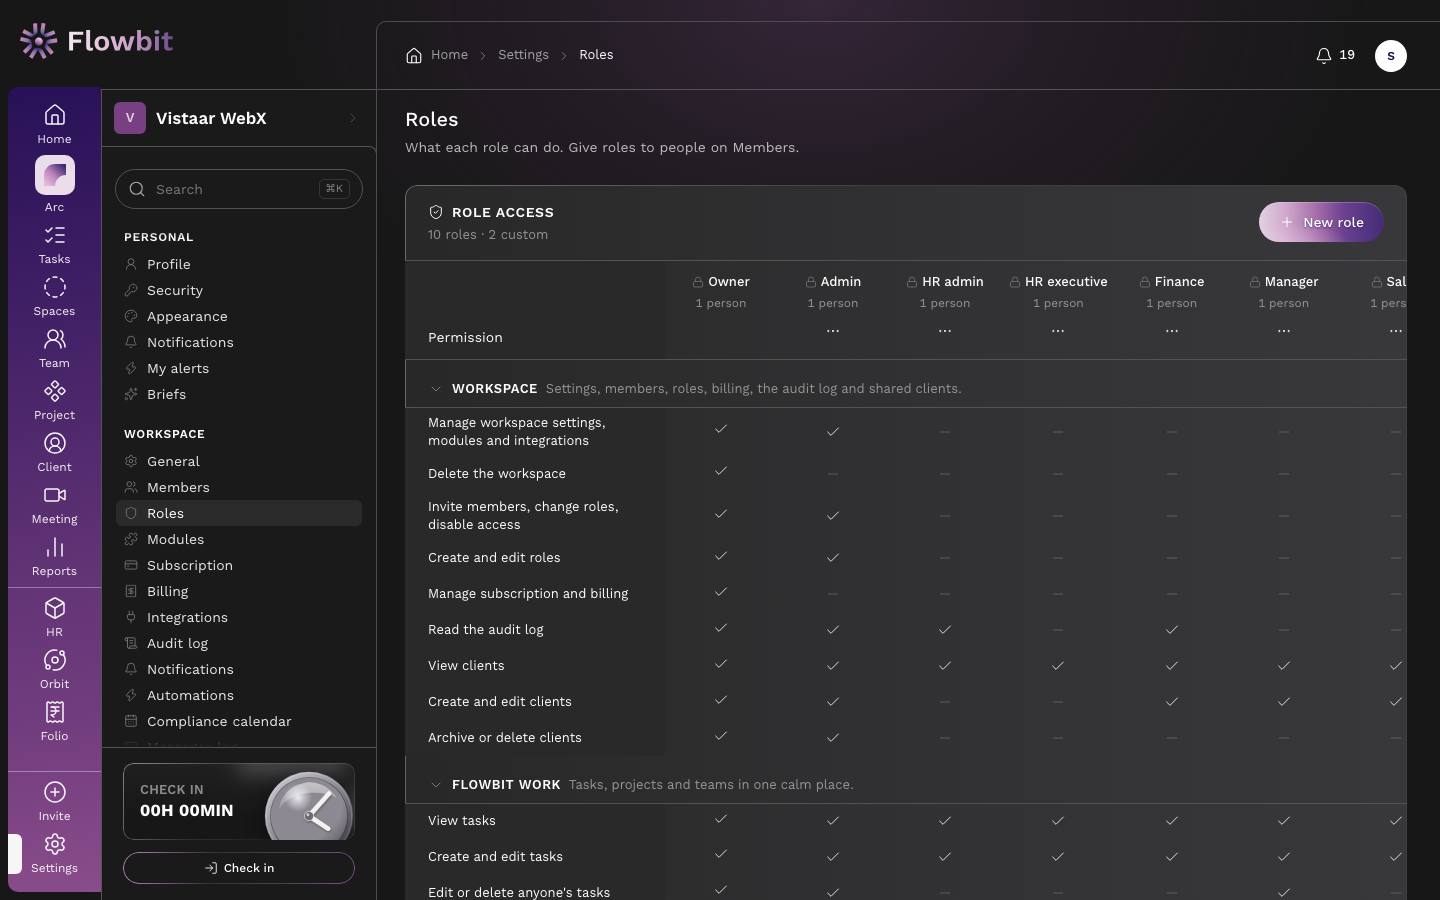The image size is (1440, 900).
Task: Toggle Admin's Delete the workspace permission
Action: point(833,474)
